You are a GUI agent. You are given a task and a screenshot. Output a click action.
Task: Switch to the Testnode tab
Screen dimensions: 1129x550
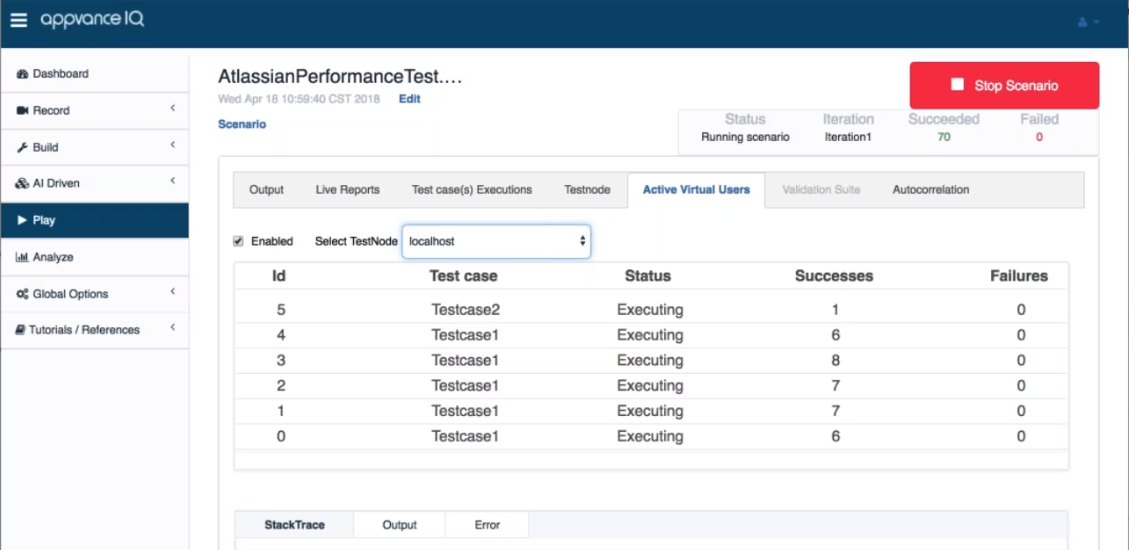pos(588,190)
